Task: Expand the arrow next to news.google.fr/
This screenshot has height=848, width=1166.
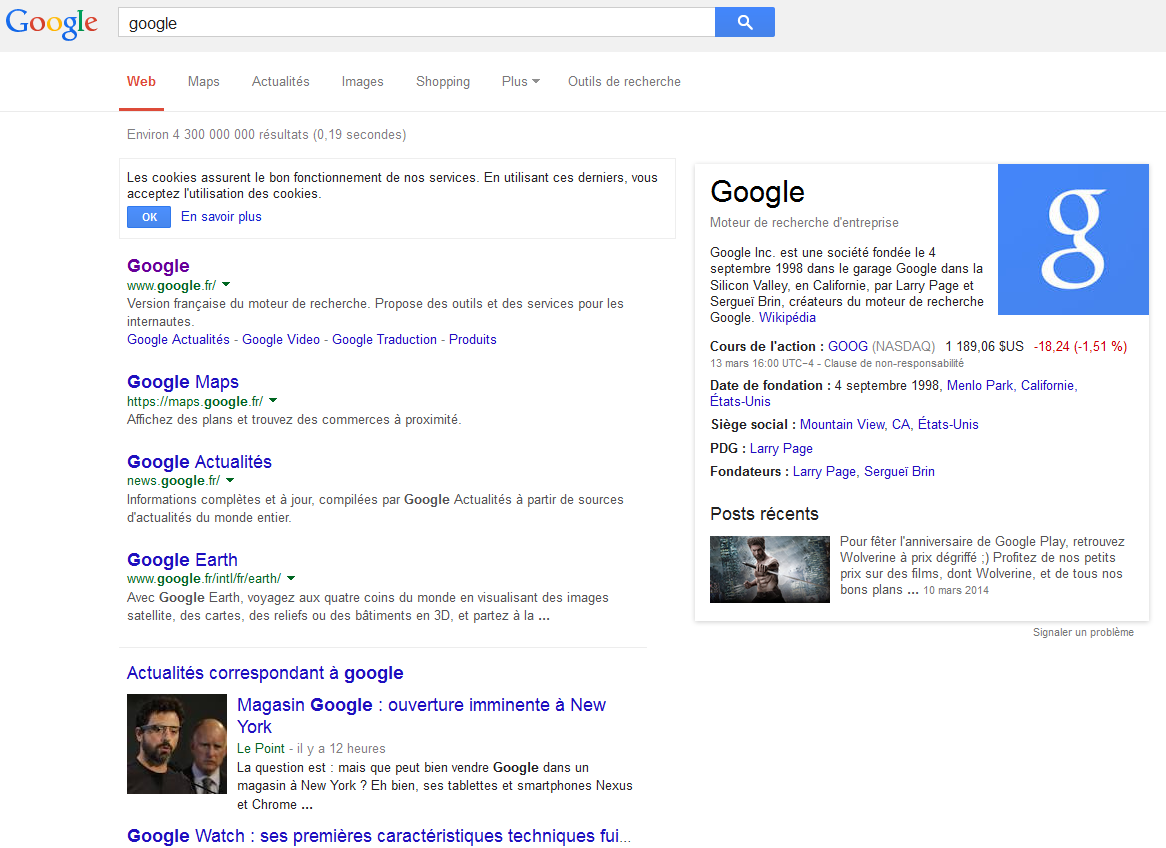Action: tap(230, 480)
